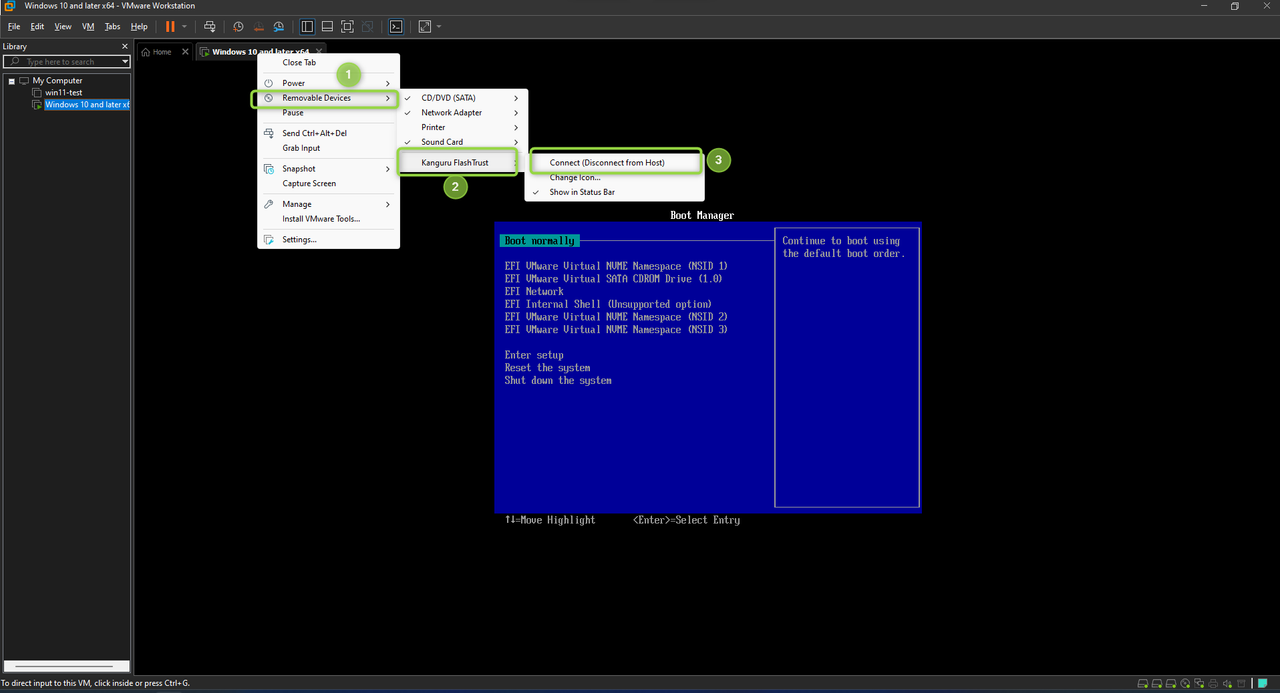Revert to snapshot using the toolbar icon
Image resolution: width=1280 pixels, height=693 pixels.
(258, 26)
